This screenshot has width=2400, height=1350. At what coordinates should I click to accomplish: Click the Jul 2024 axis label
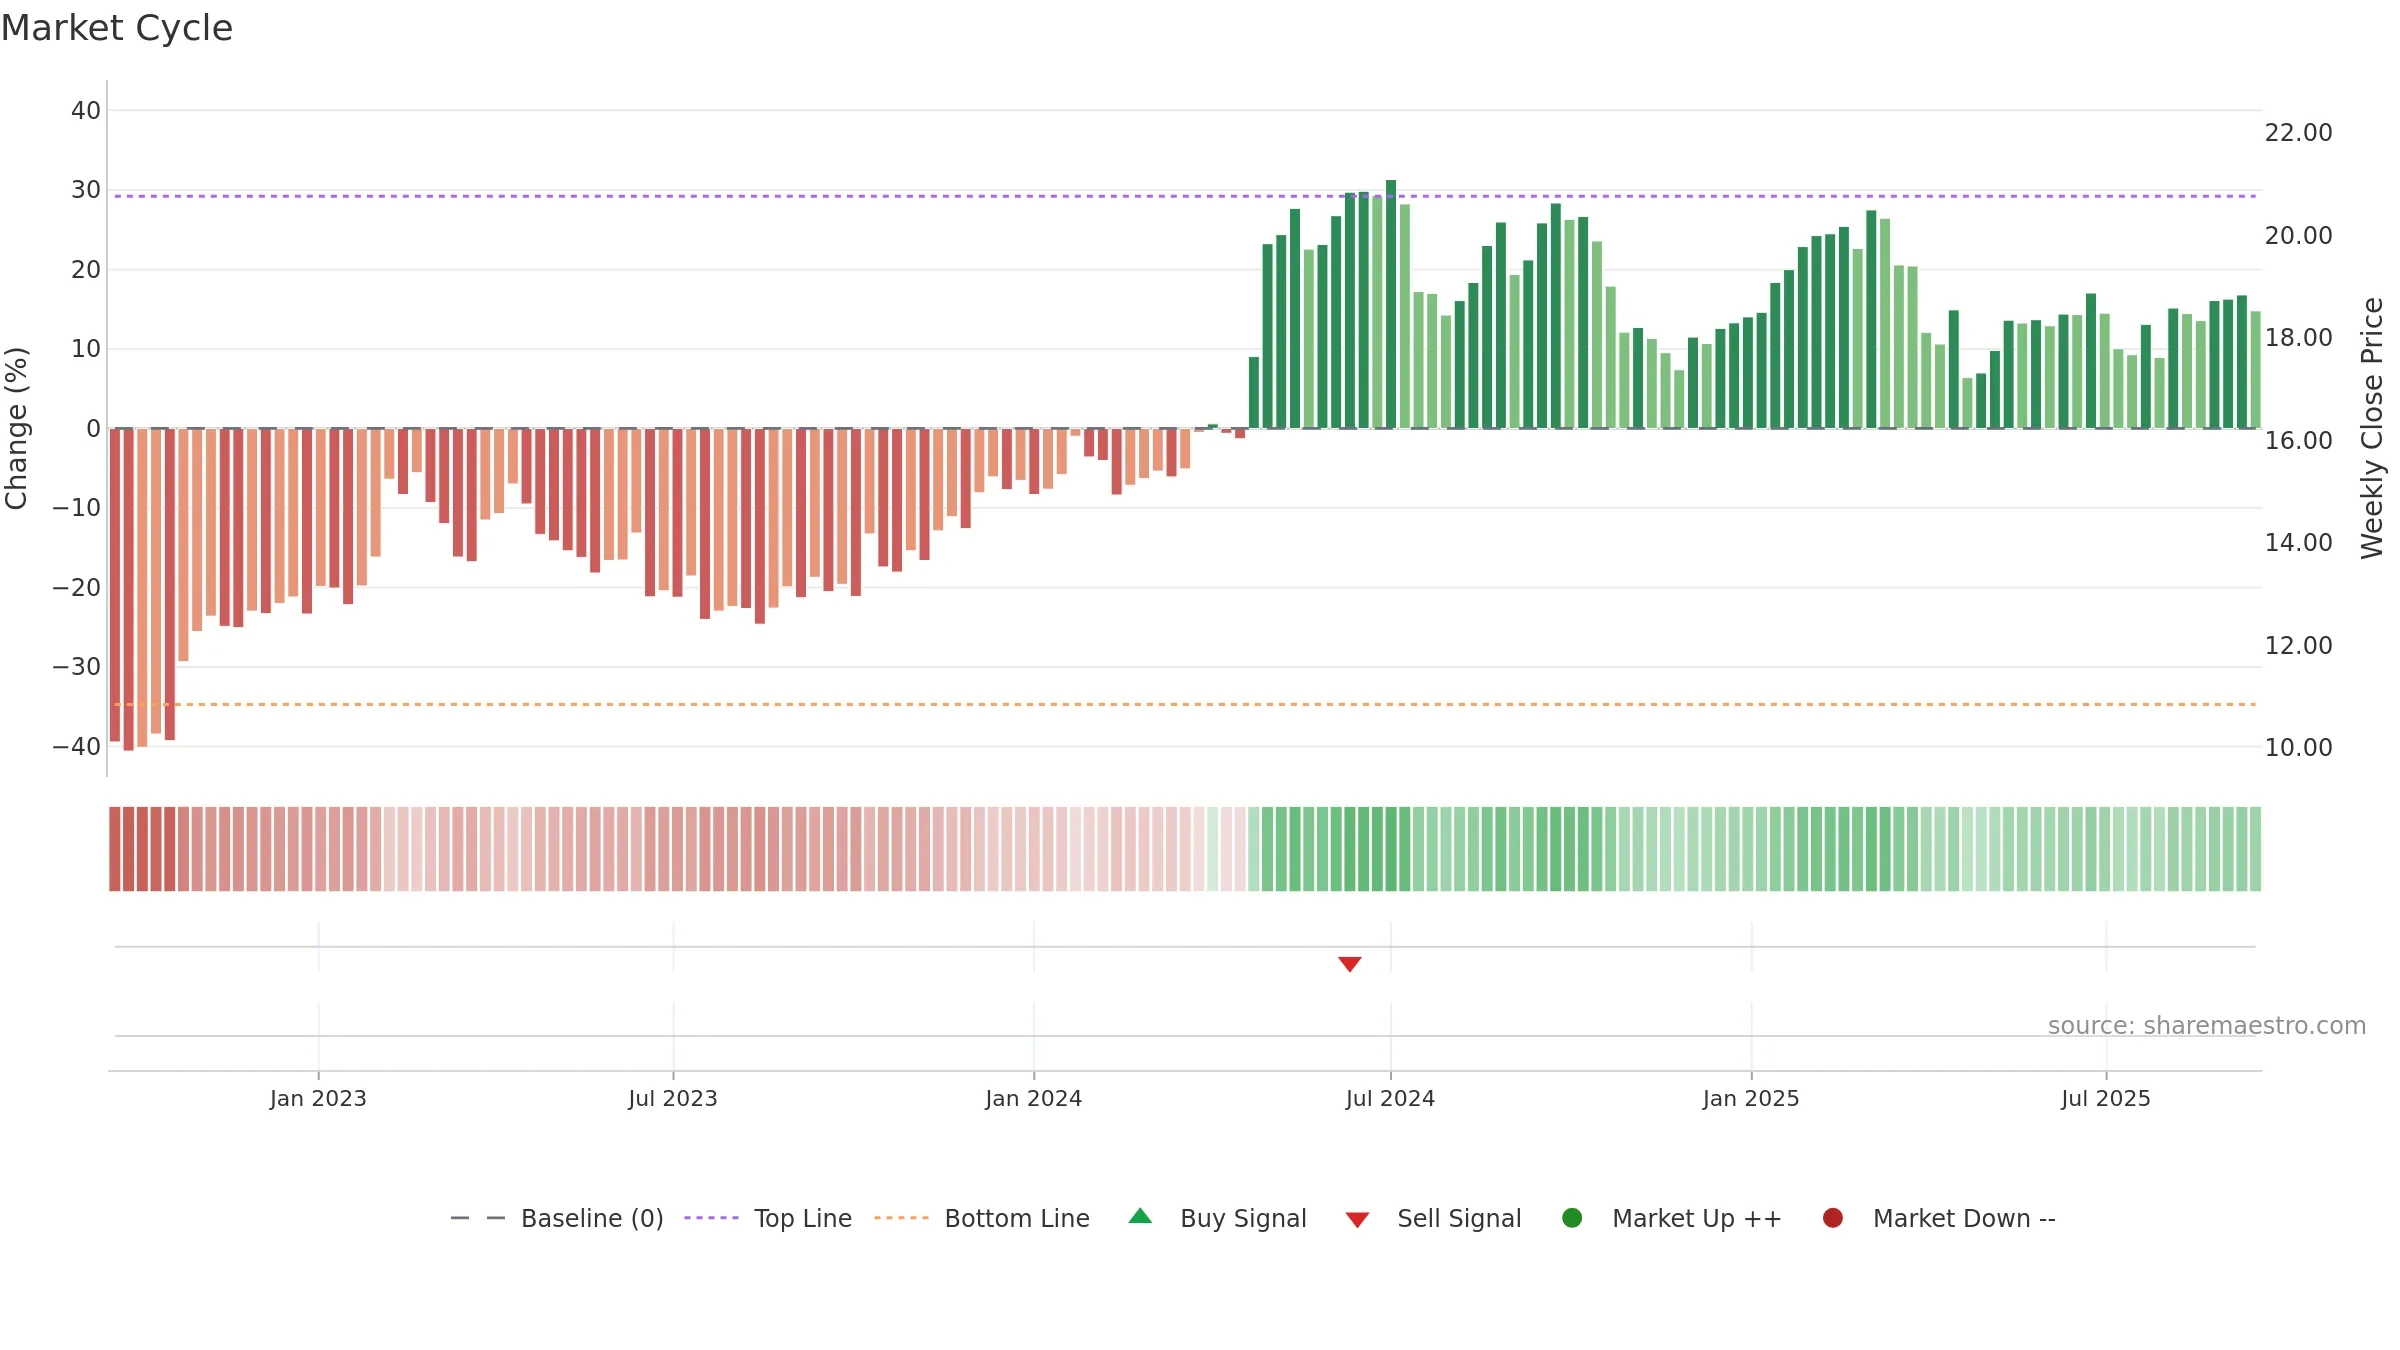point(1390,1098)
